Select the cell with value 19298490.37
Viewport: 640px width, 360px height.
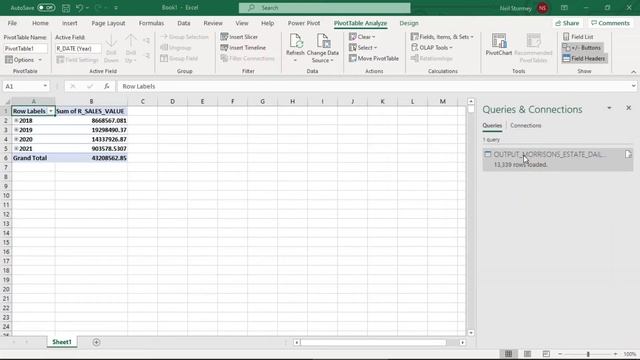click(91, 130)
